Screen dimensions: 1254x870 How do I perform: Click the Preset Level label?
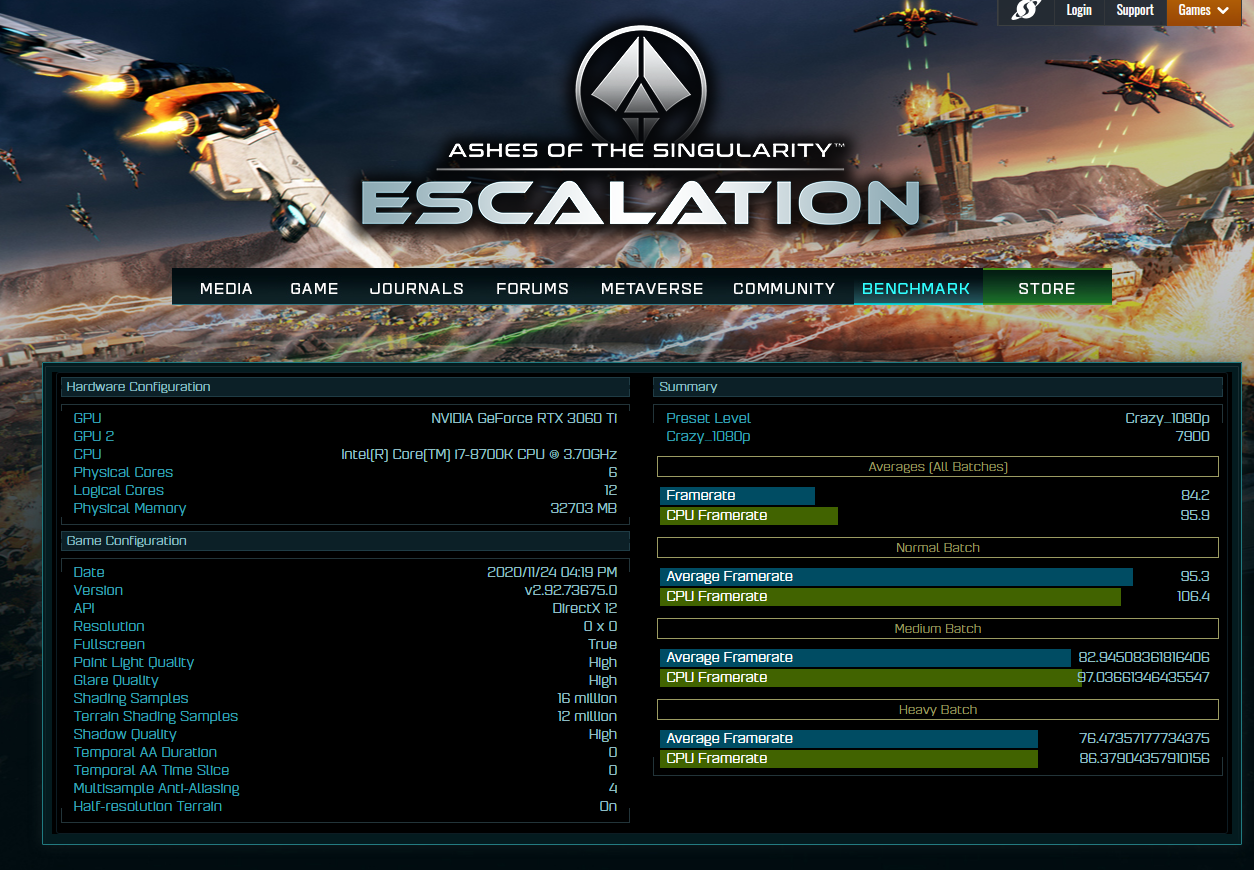pos(708,418)
